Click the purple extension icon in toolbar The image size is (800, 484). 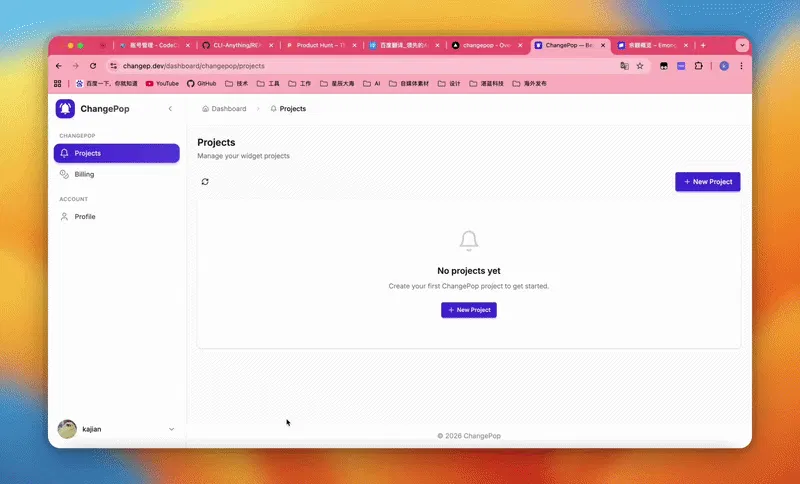[x=681, y=66]
